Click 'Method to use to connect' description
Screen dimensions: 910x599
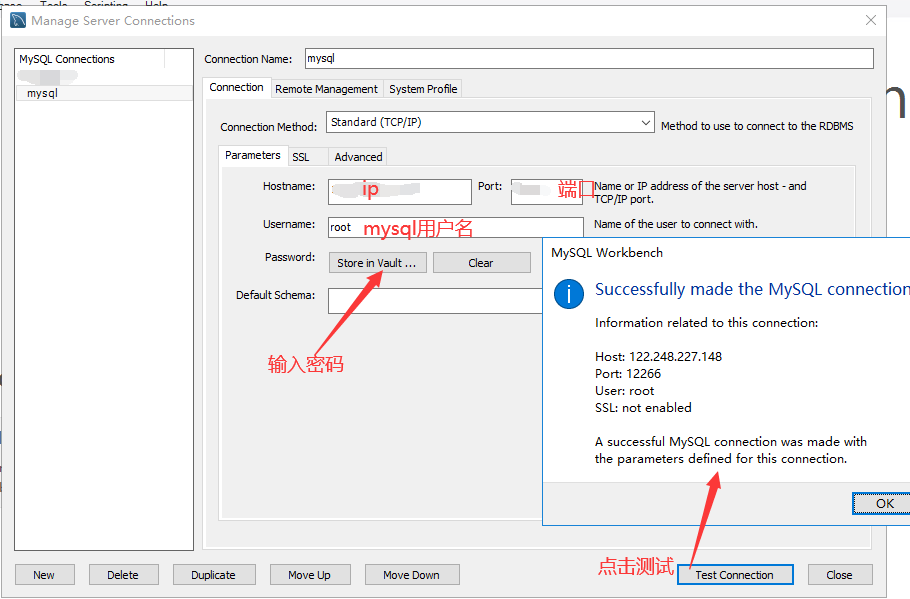[x=757, y=126]
